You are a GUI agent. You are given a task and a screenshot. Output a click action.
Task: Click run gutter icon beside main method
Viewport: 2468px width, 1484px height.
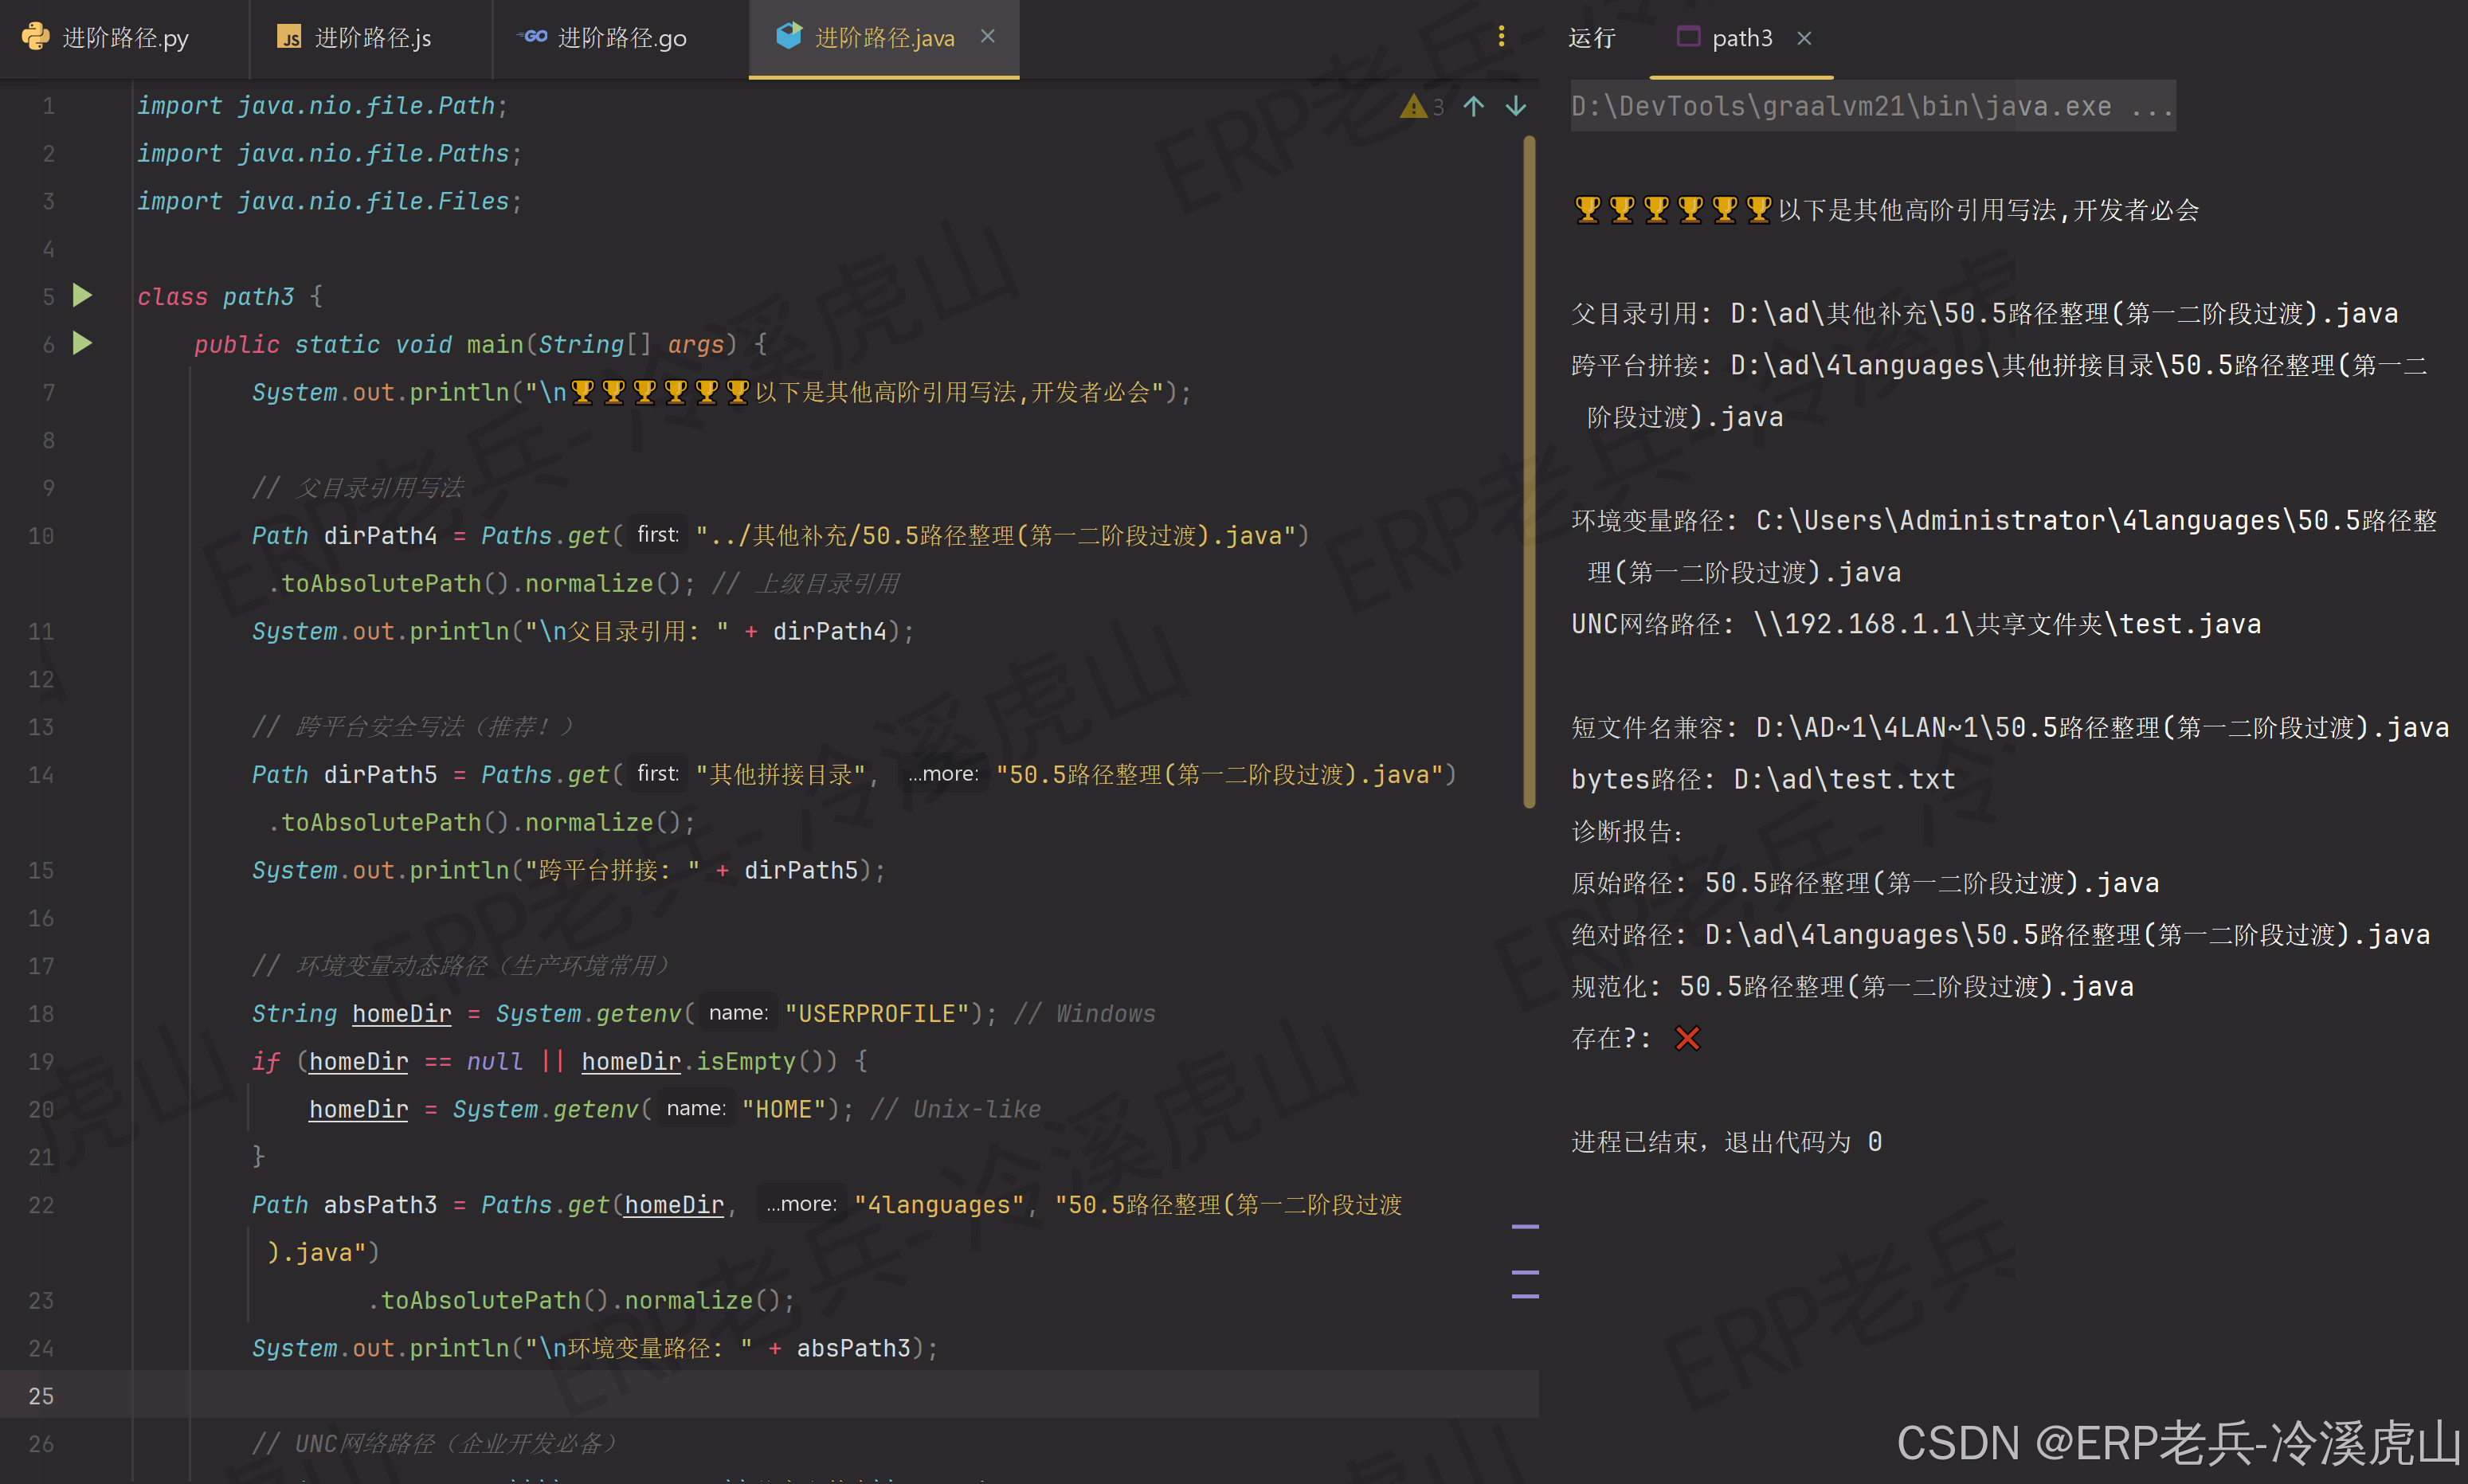click(83, 344)
